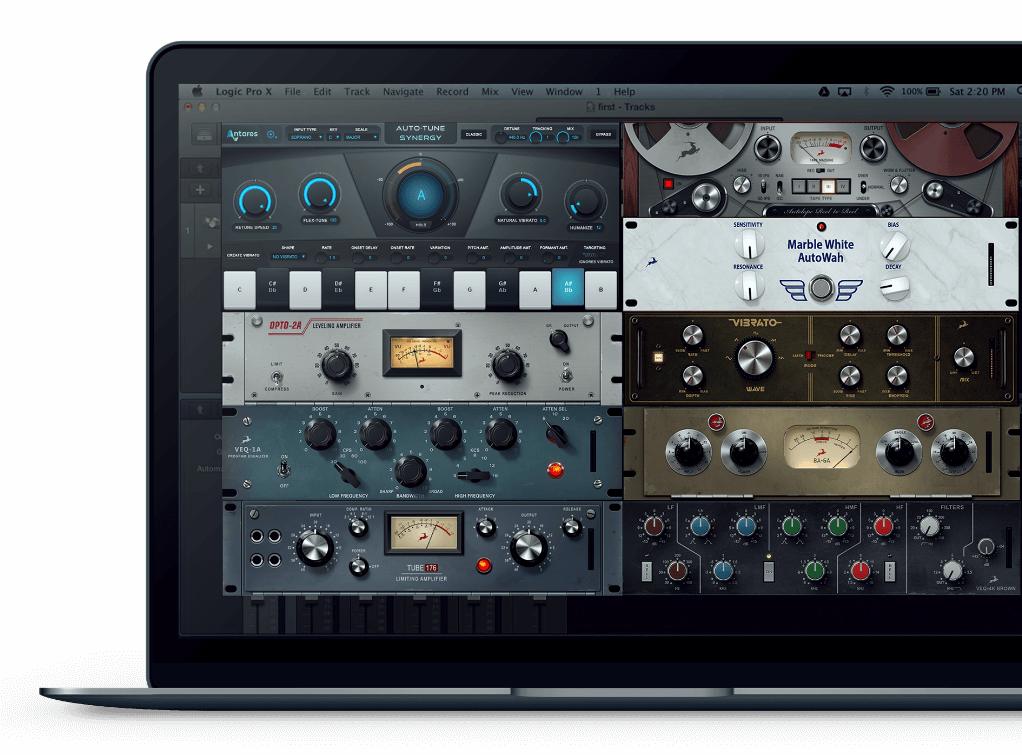The height and width of the screenshot is (755, 1022).
Task: Open Auto-Tune settings gear icon
Action: click(x=272, y=134)
